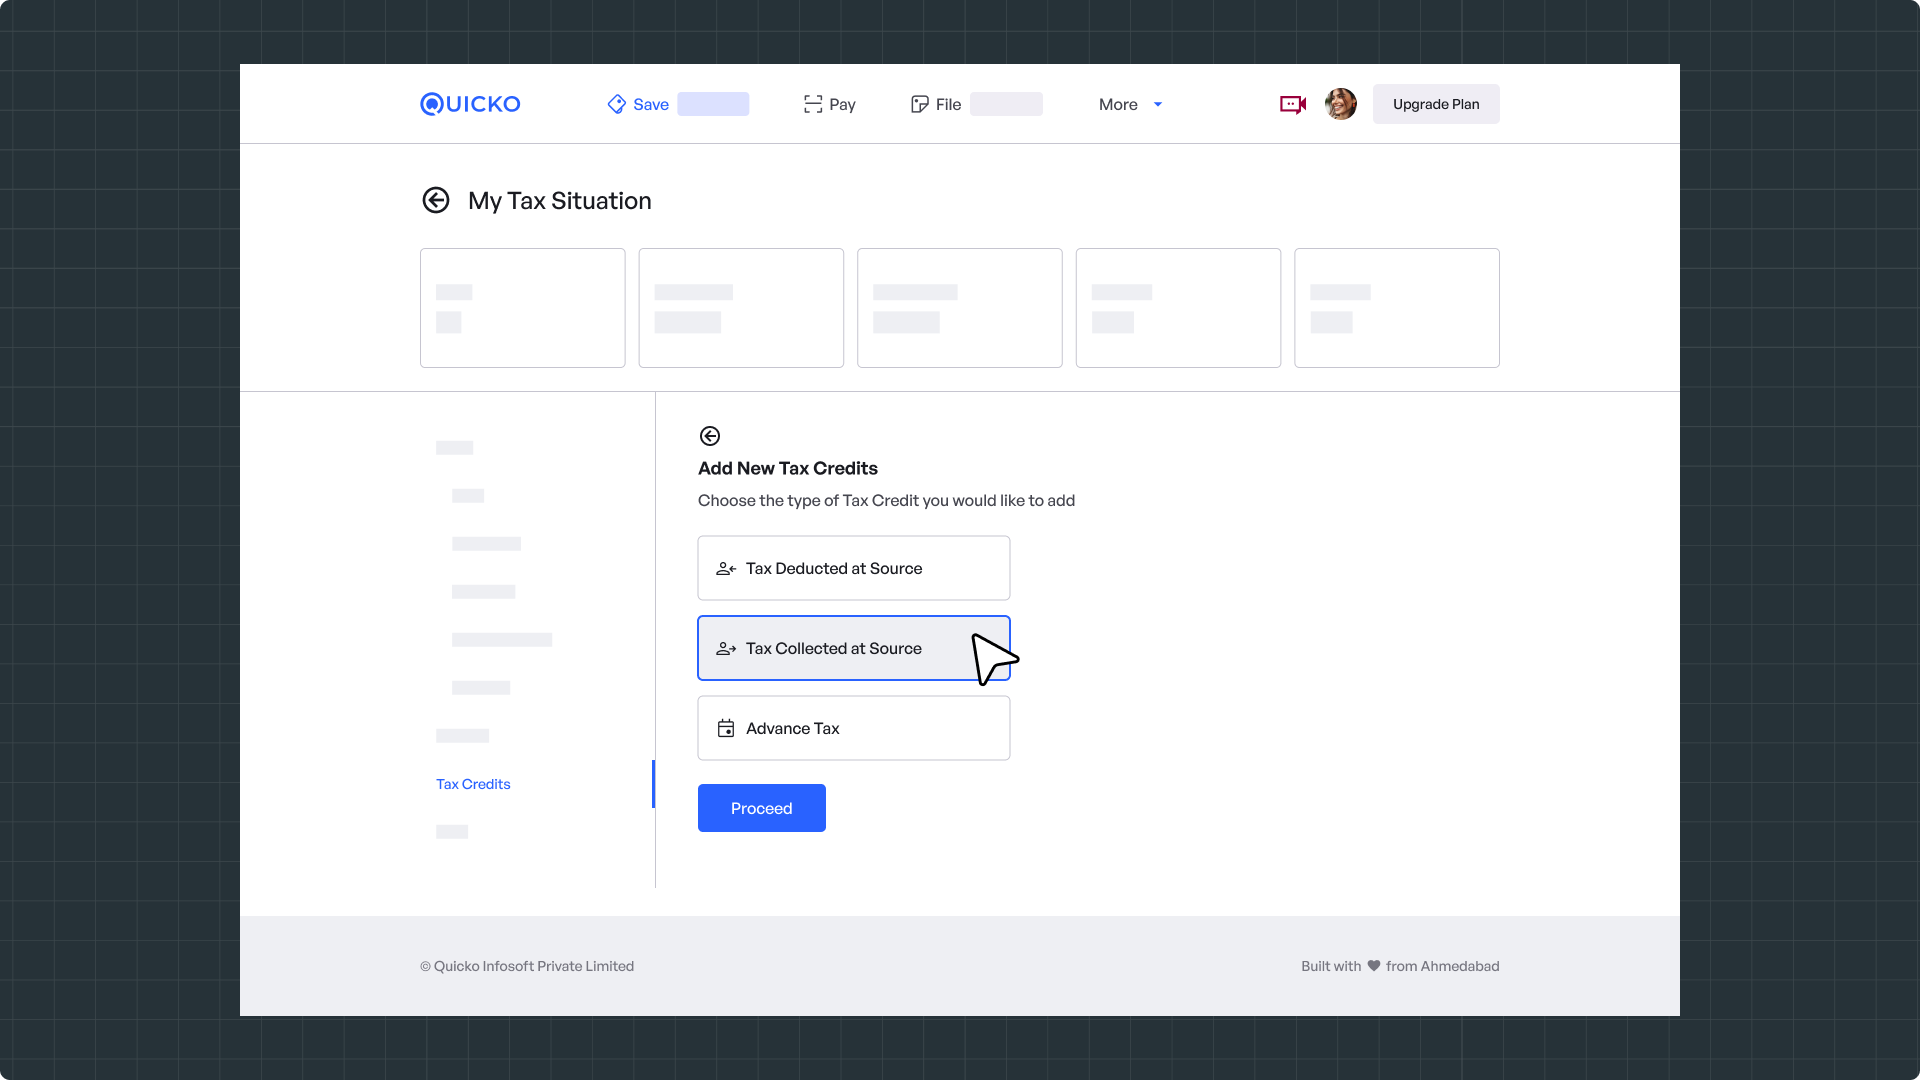Open the More menu
Screen dimensions: 1920x1080
click(x=1118, y=104)
